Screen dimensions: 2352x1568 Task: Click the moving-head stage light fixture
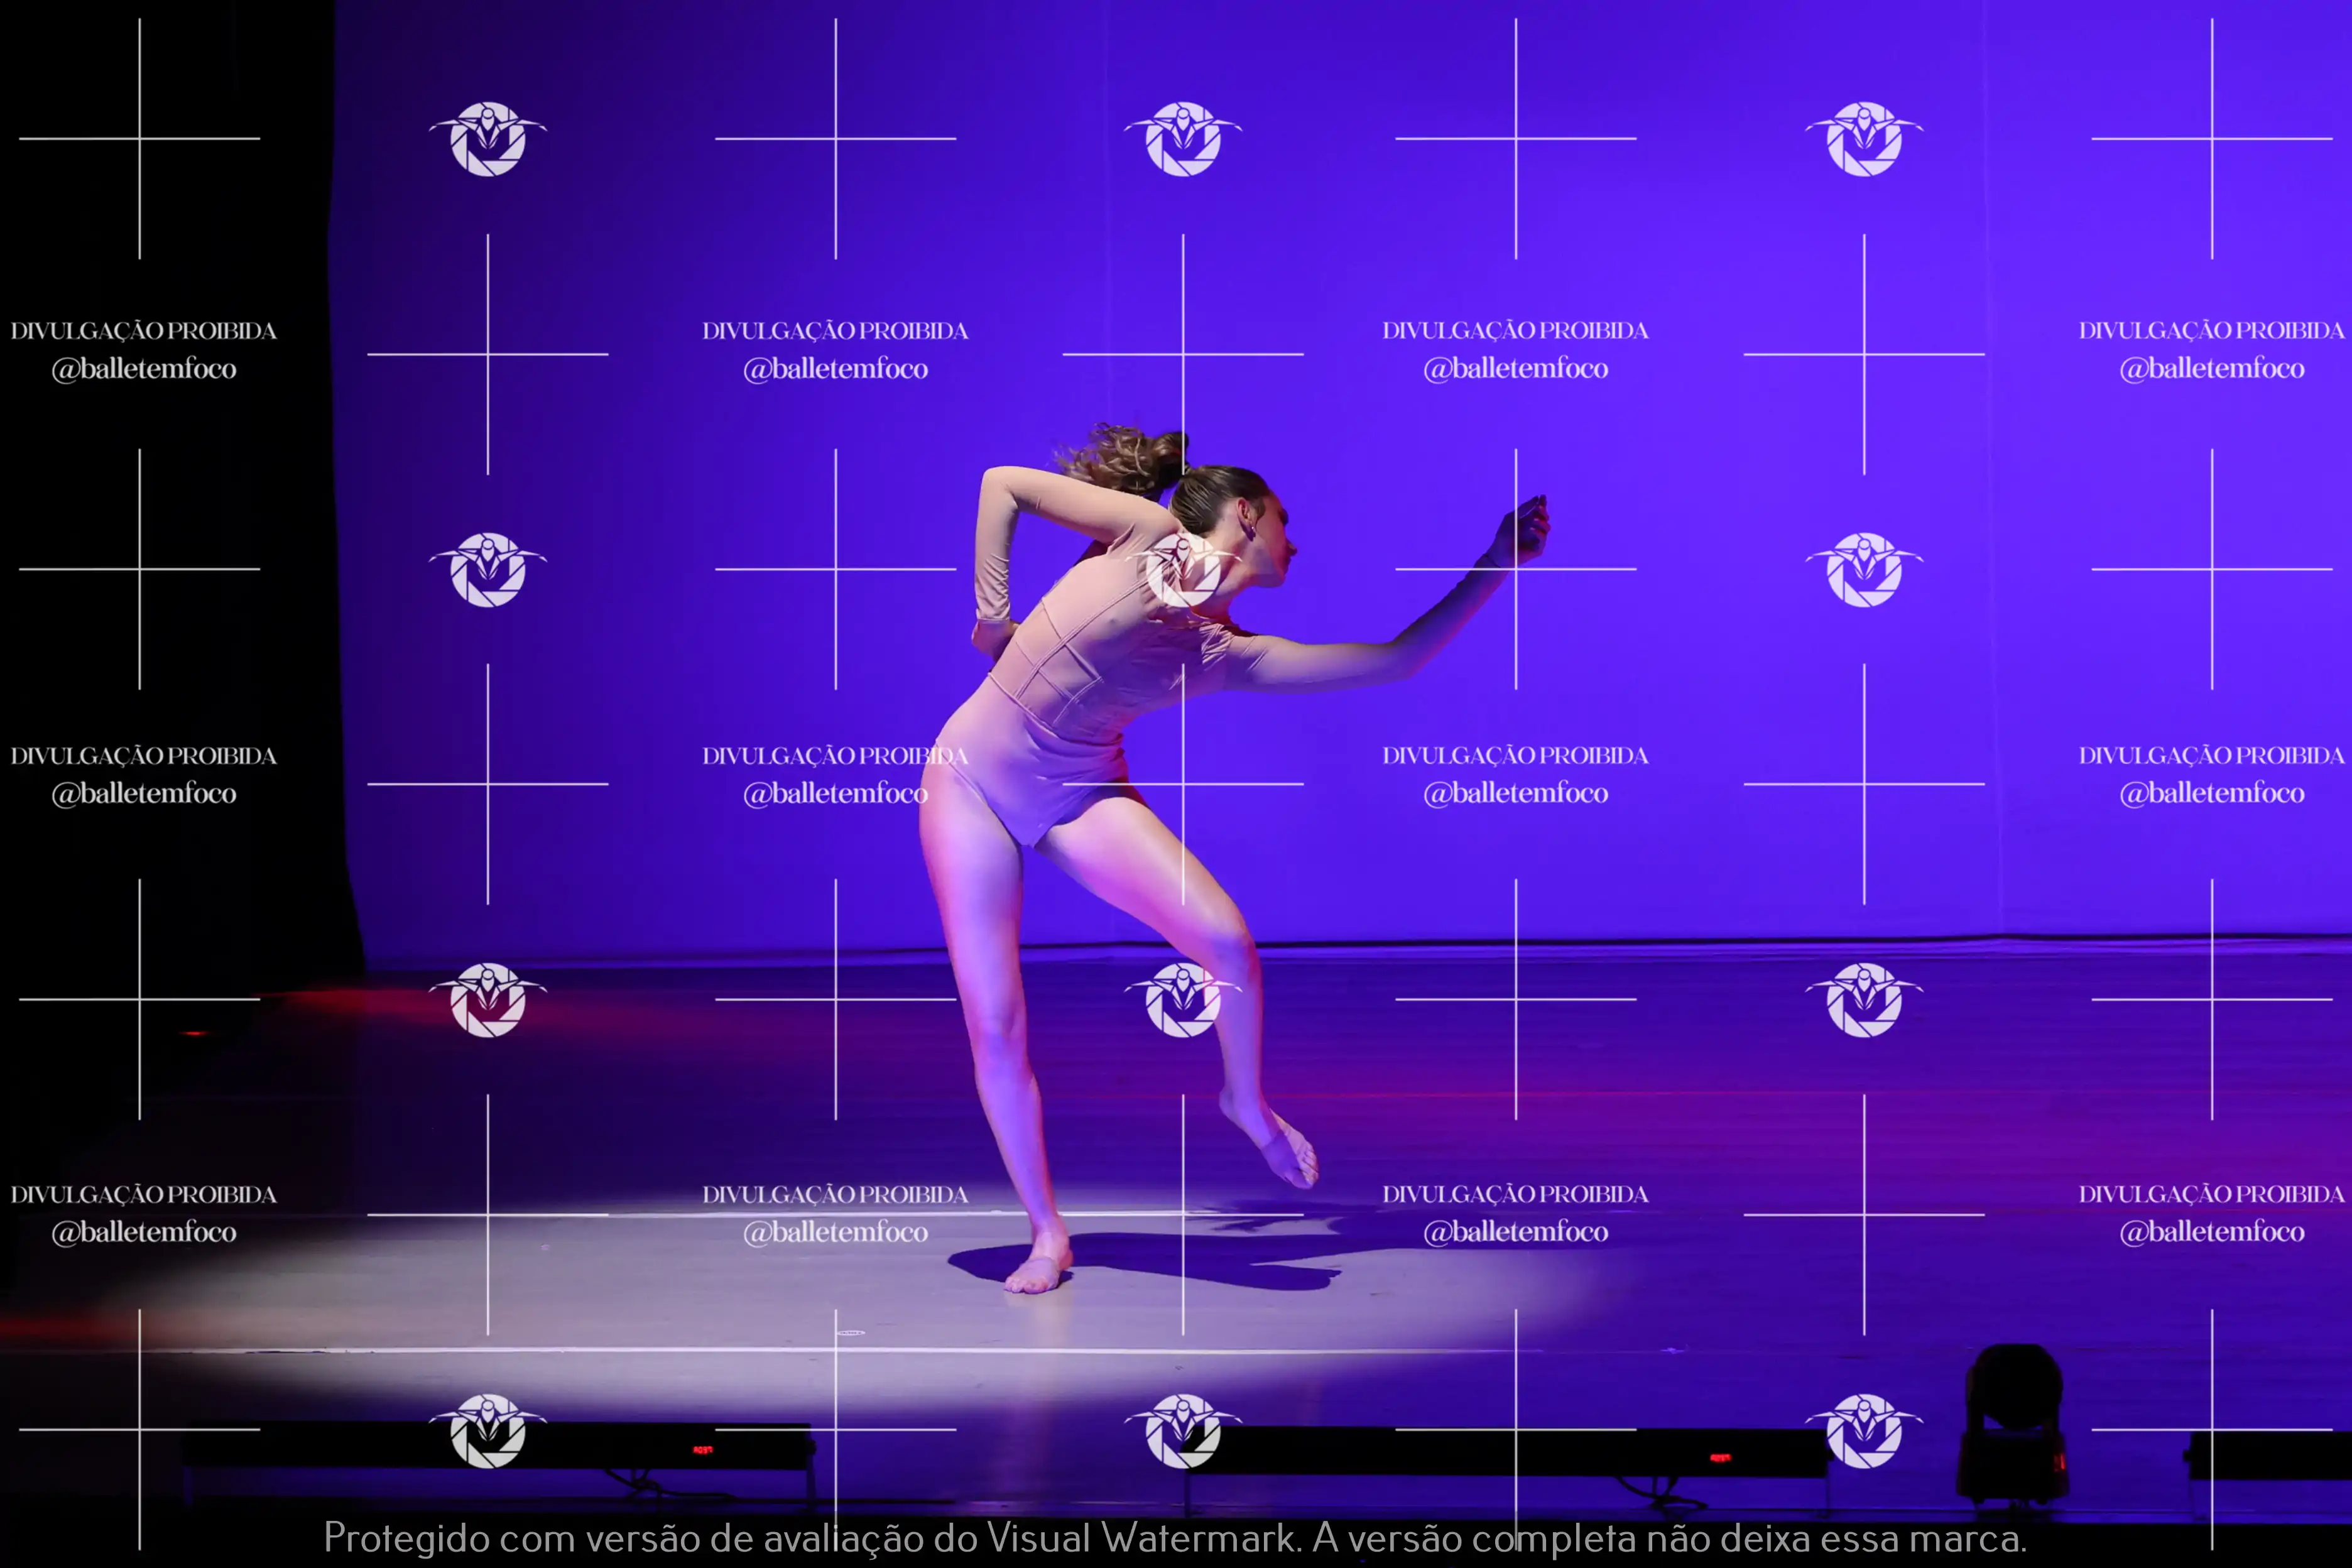coord(2013,1423)
